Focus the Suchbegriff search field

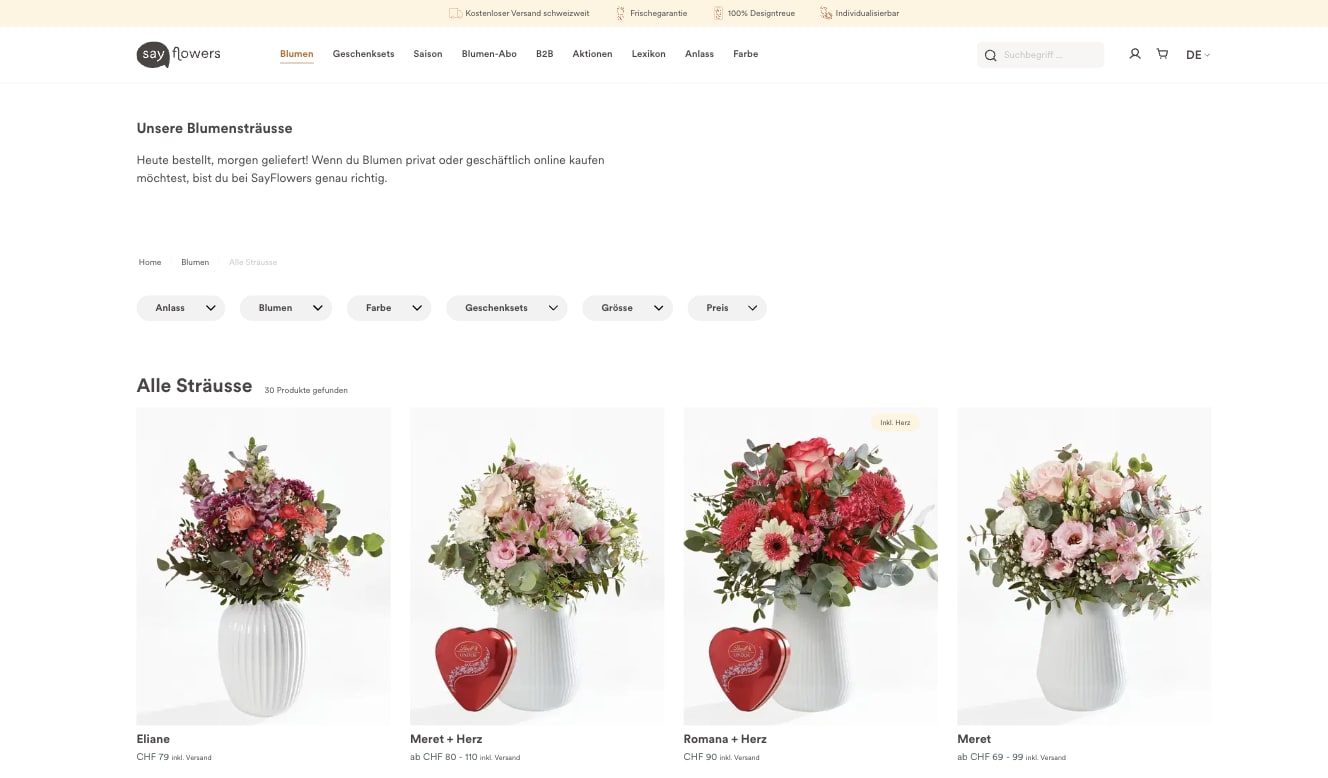(1040, 55)
